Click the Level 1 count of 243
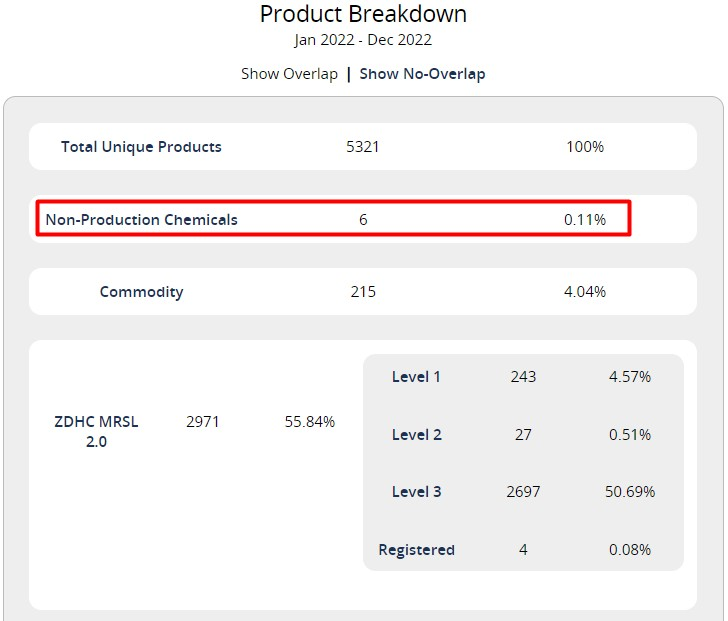728x621 pixels. pyautogui.click(x=523, y=377)
